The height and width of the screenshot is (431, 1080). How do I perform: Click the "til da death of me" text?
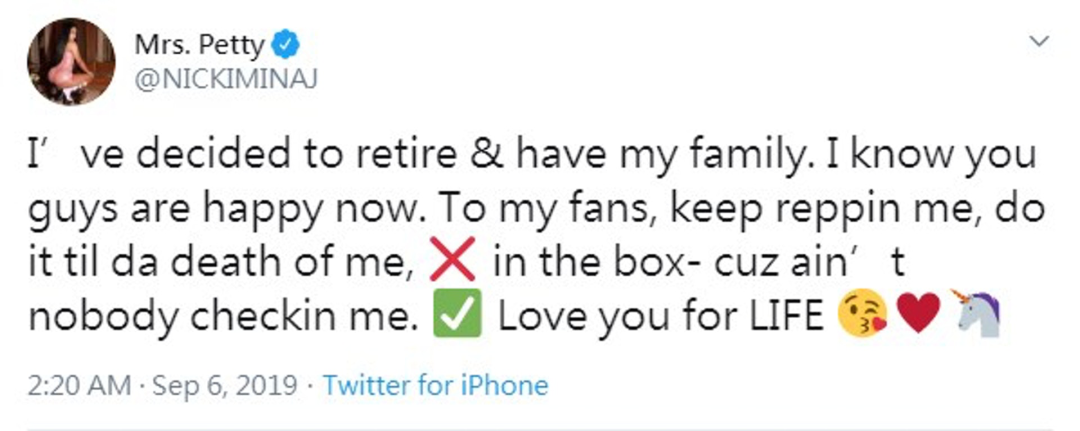click(x=260, y=265)
